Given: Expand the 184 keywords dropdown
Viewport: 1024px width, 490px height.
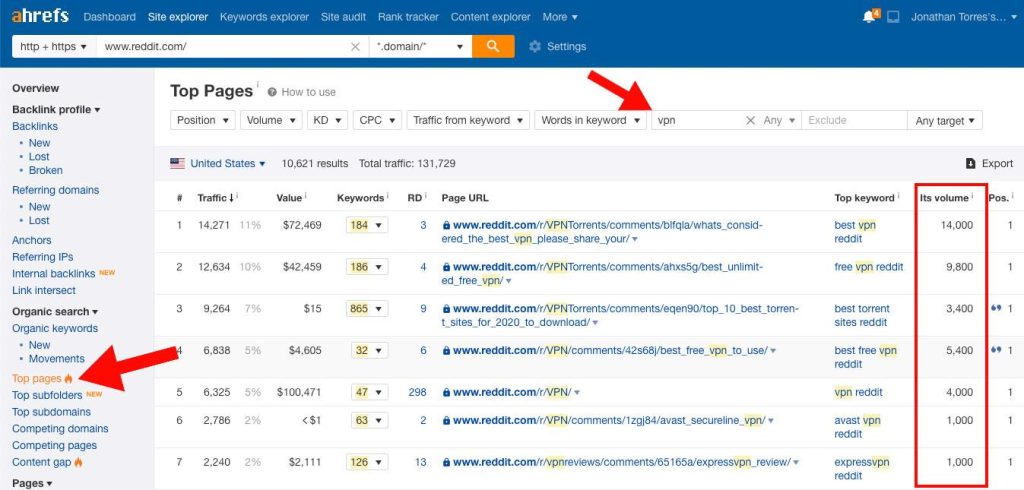Looking at the screenshot, I should point(367,225).
